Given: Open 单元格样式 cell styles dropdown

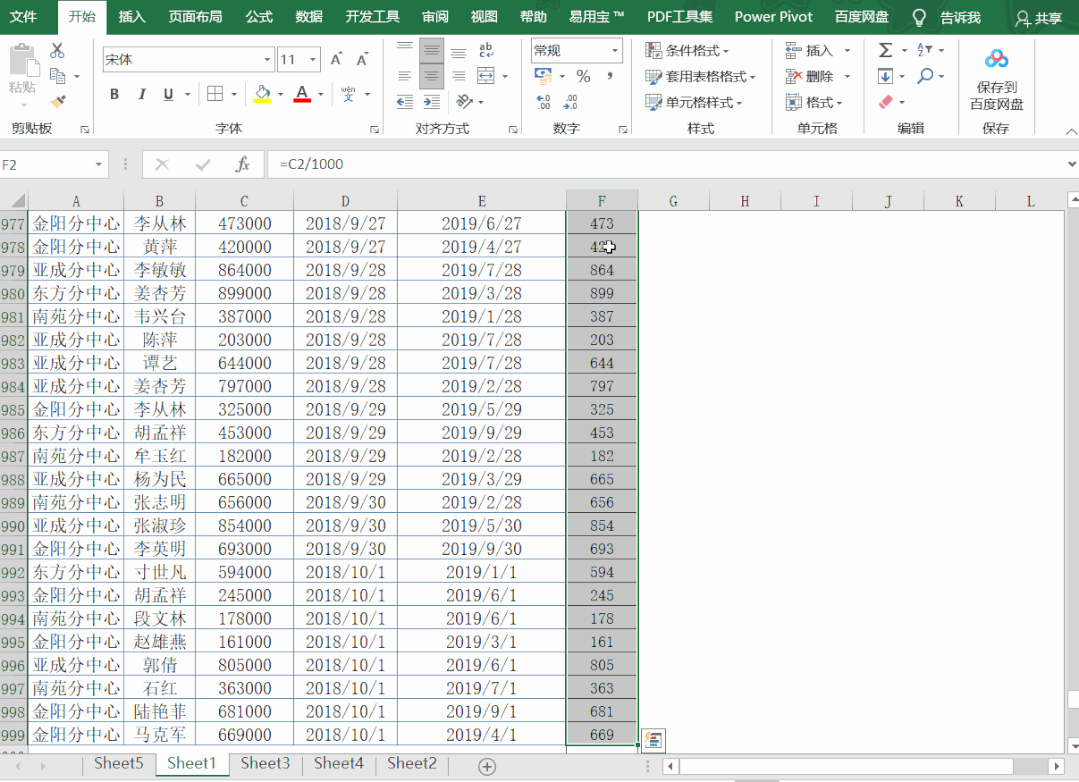Looking at the screenshot, I should (694, 103).
